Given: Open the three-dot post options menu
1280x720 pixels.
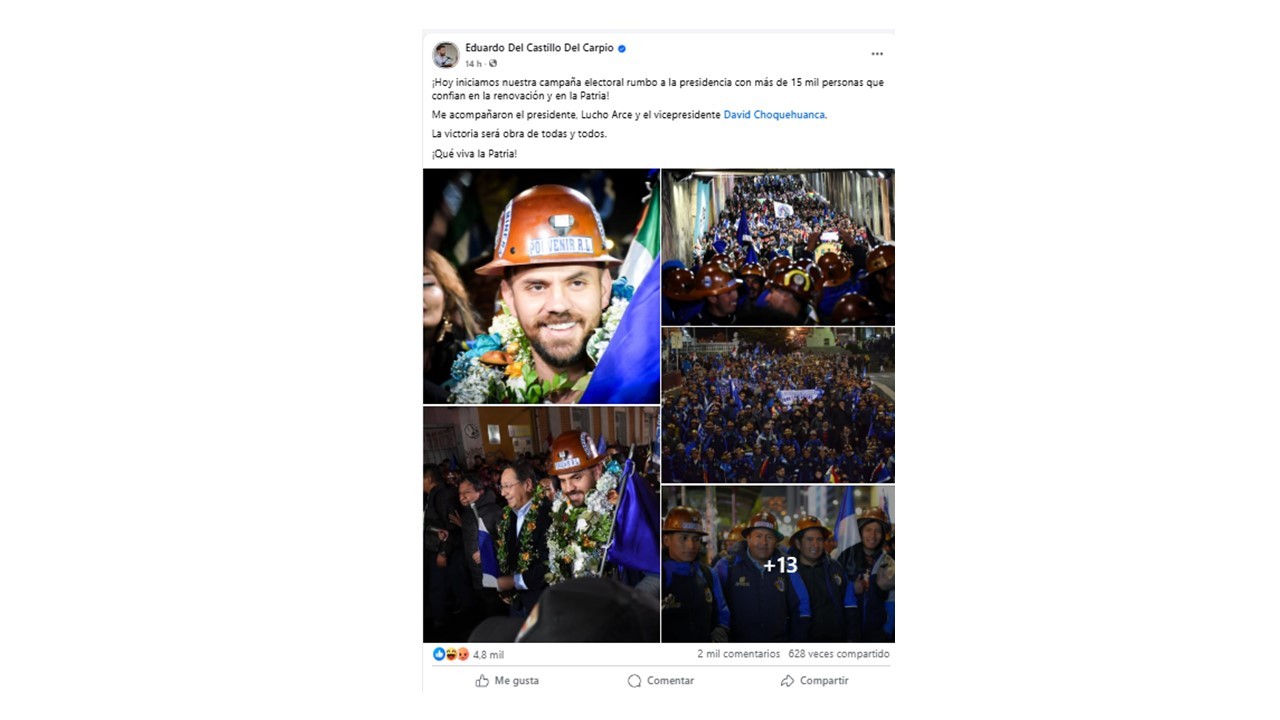Looking at the screenshot, I should [x=877, y=54].
